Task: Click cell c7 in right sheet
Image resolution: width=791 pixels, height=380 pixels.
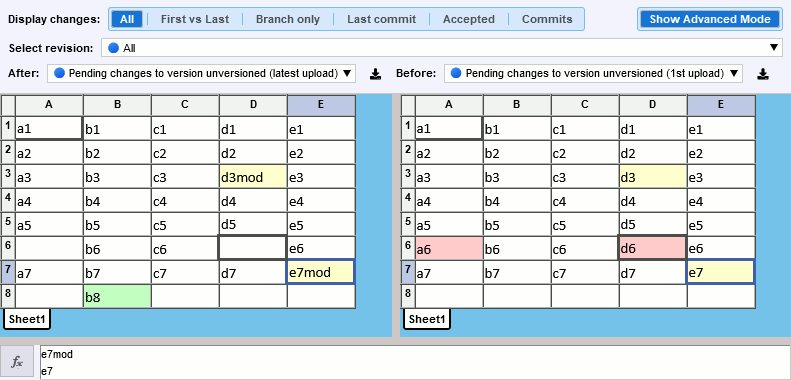Action: pos(585,272)
